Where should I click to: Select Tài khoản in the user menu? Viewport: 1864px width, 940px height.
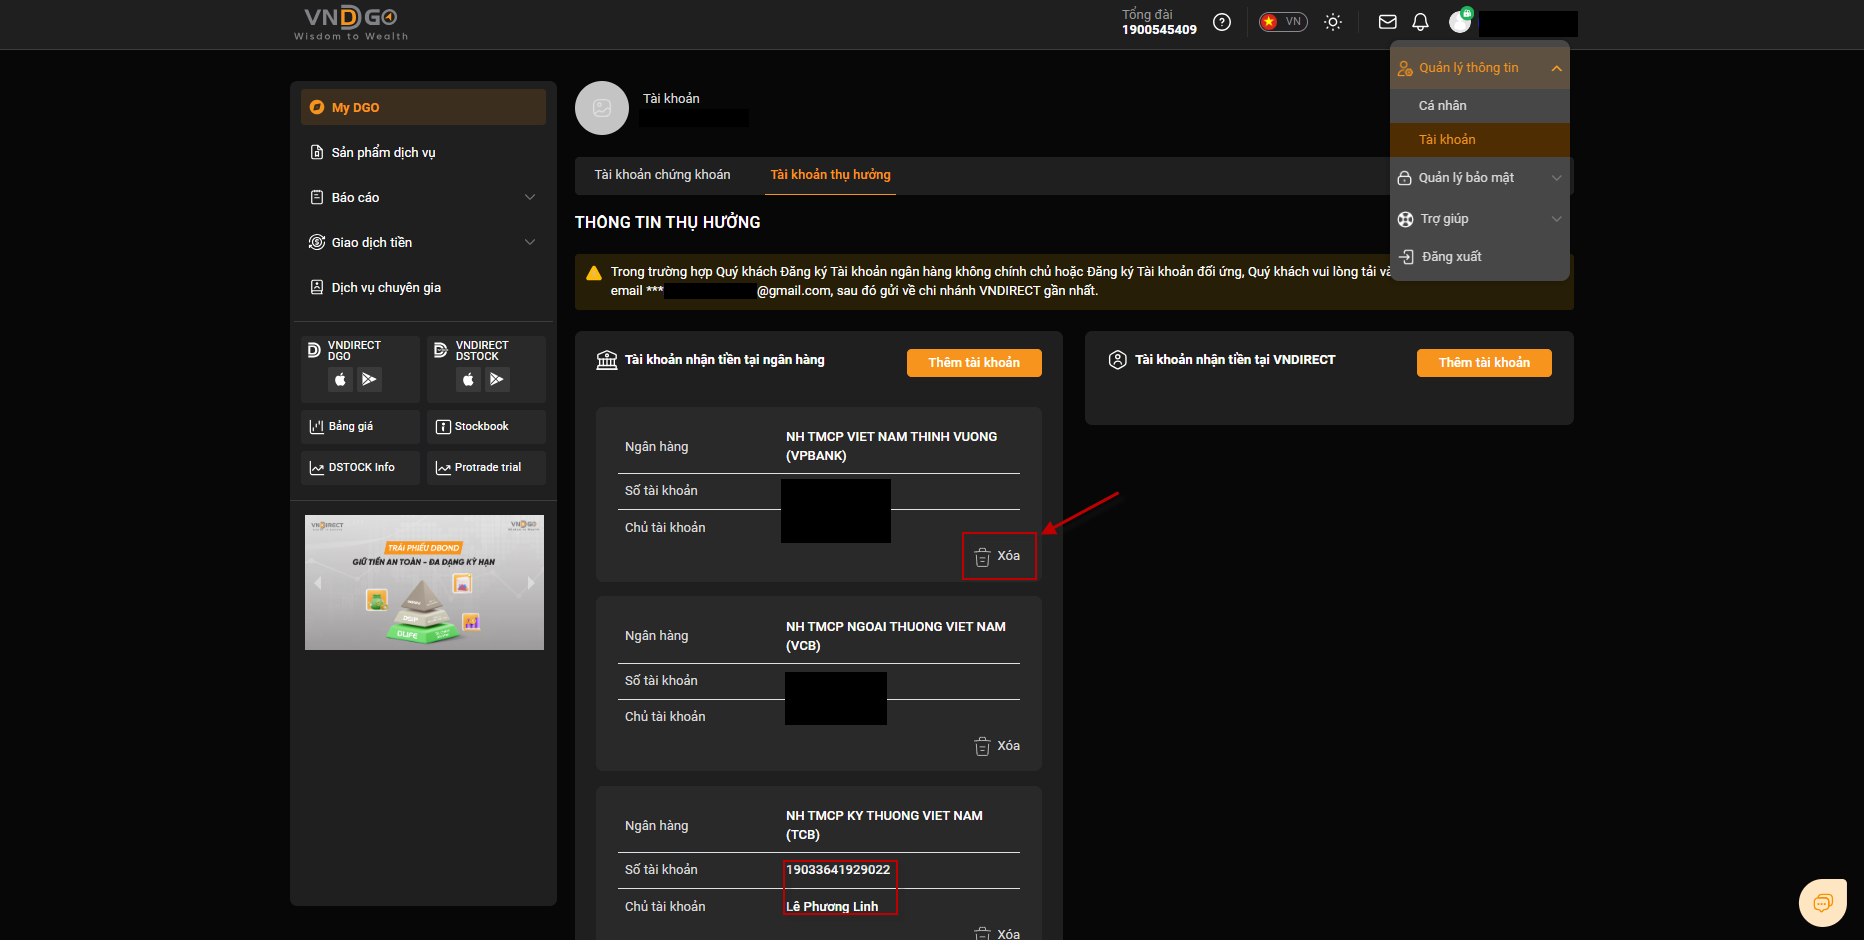coord(1480,140)
